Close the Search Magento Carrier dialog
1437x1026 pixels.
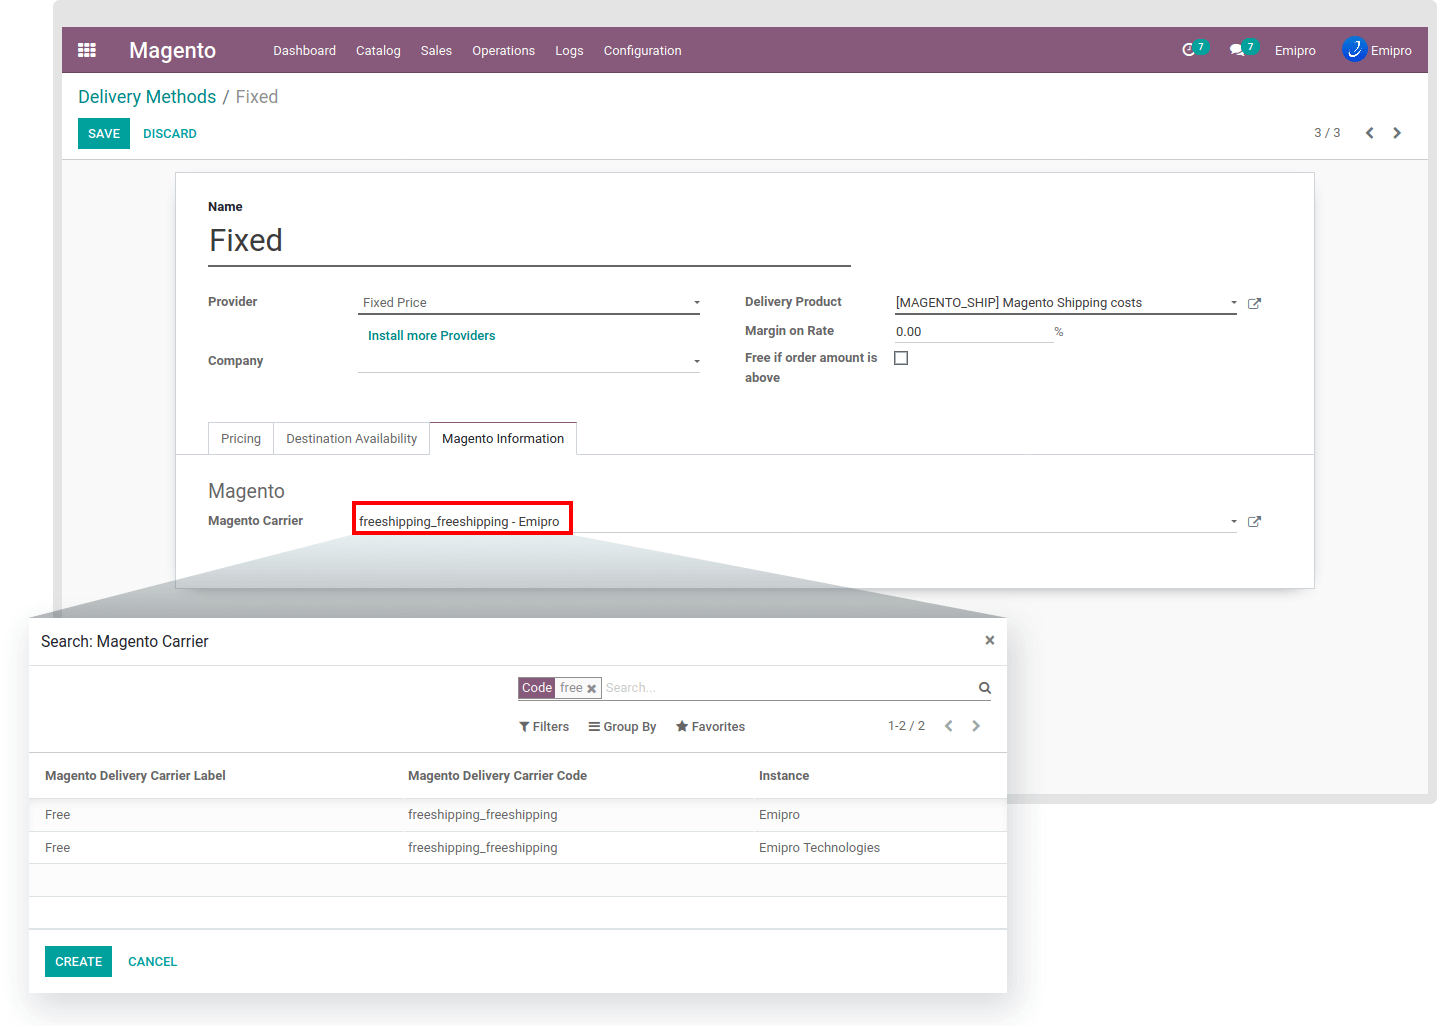990,640
